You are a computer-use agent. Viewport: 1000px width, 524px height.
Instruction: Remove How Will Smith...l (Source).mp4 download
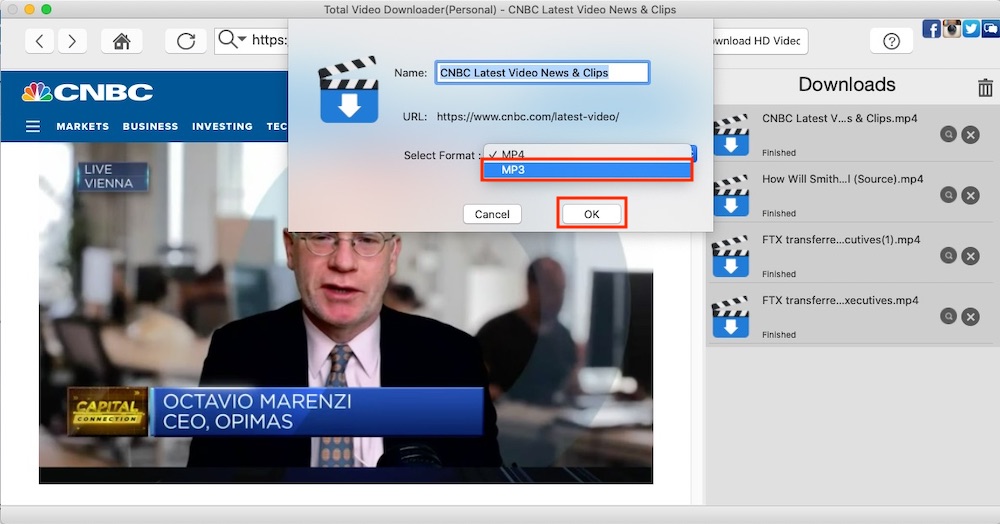971,195
